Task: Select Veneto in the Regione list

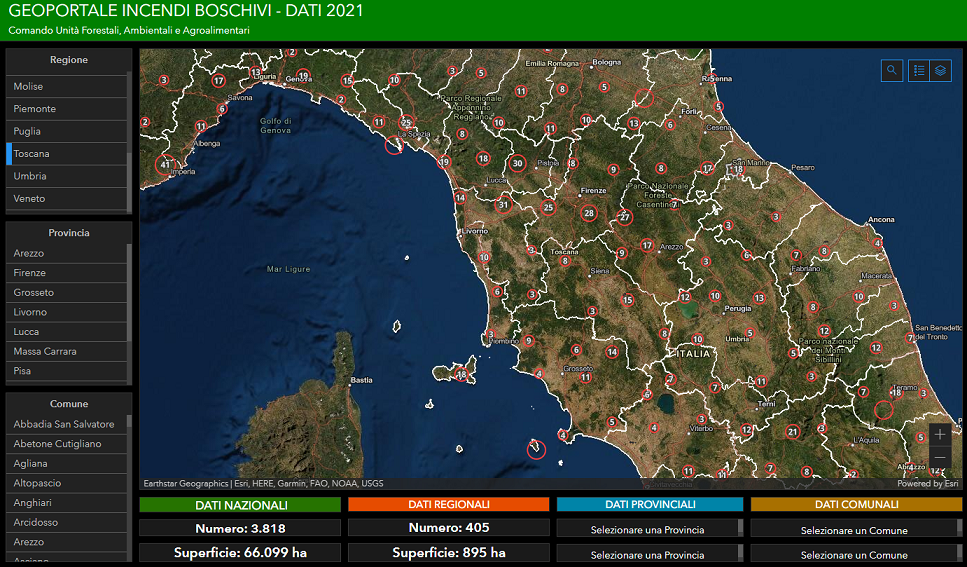Action: (67, 199)
